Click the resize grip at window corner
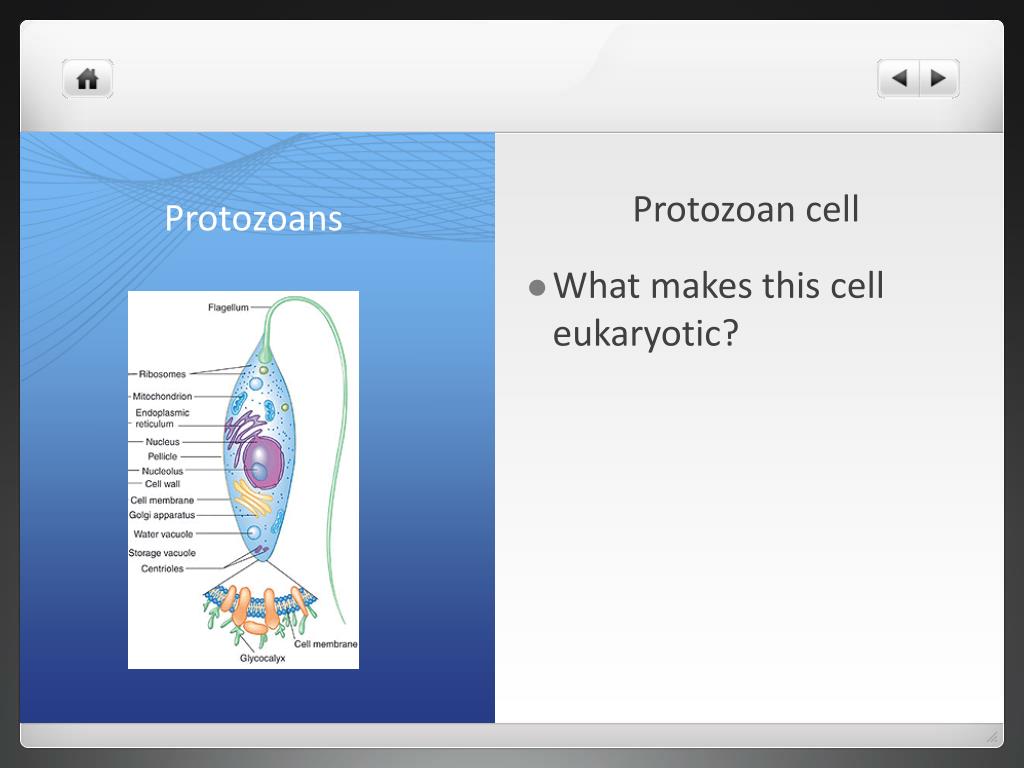 (992, 737)
